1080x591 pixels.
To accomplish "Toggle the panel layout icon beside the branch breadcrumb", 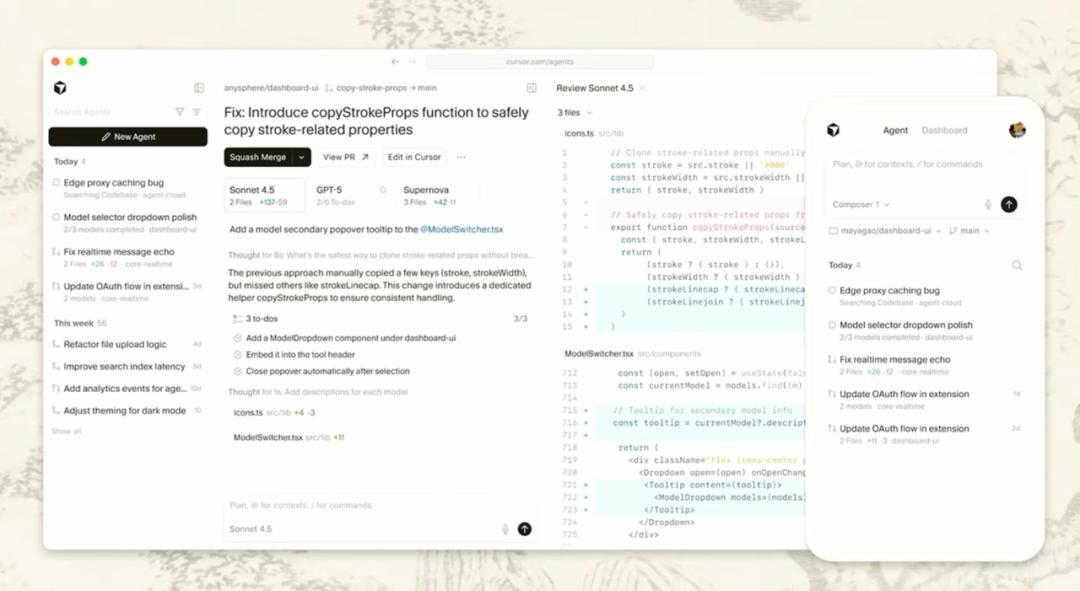I will pyautogui.click(x=531, y=87).
